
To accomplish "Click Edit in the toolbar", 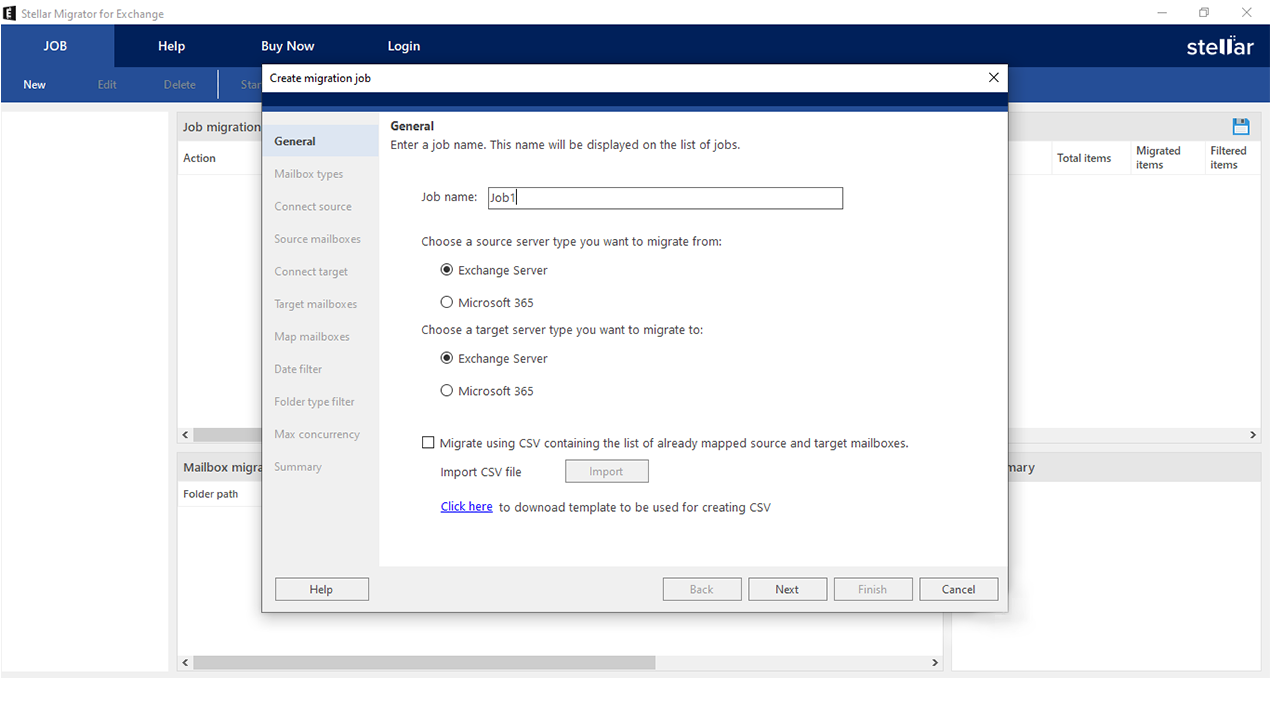I will click(x=107, y=85).
